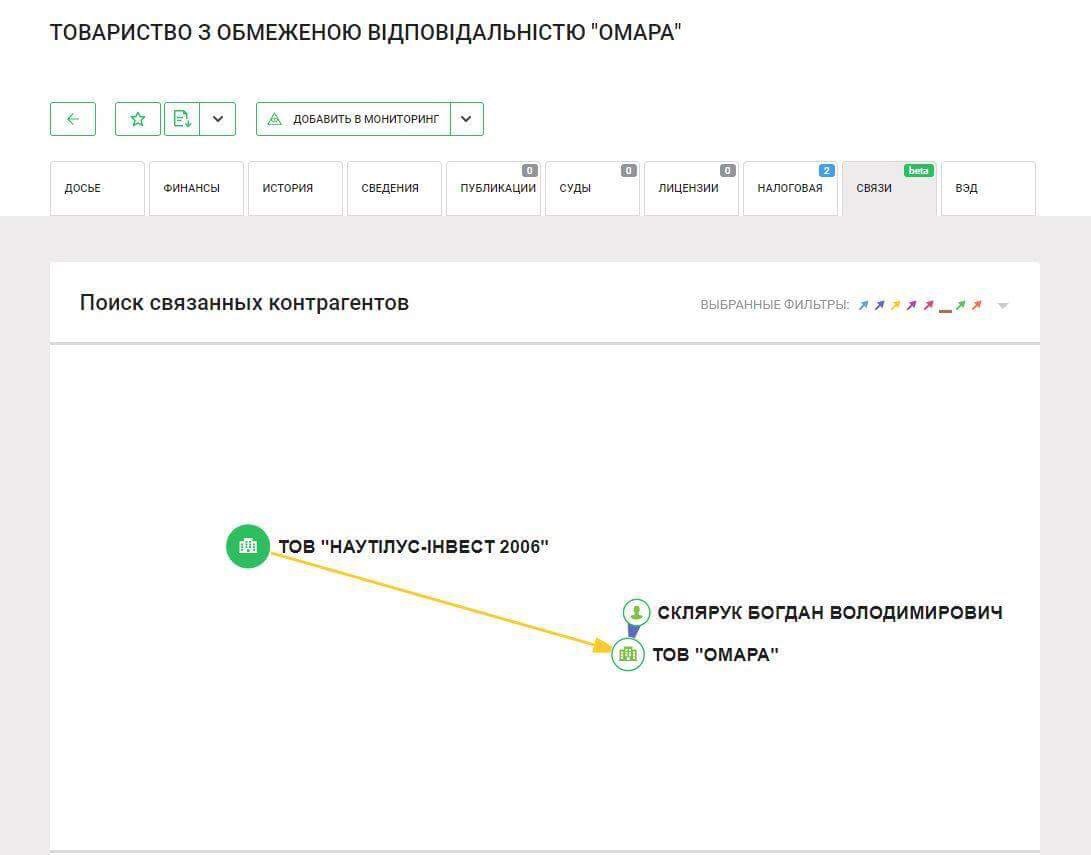The image size is (1091, 855).
Task: Expand the monitoring options dropdown arrow
Action: 467,119
